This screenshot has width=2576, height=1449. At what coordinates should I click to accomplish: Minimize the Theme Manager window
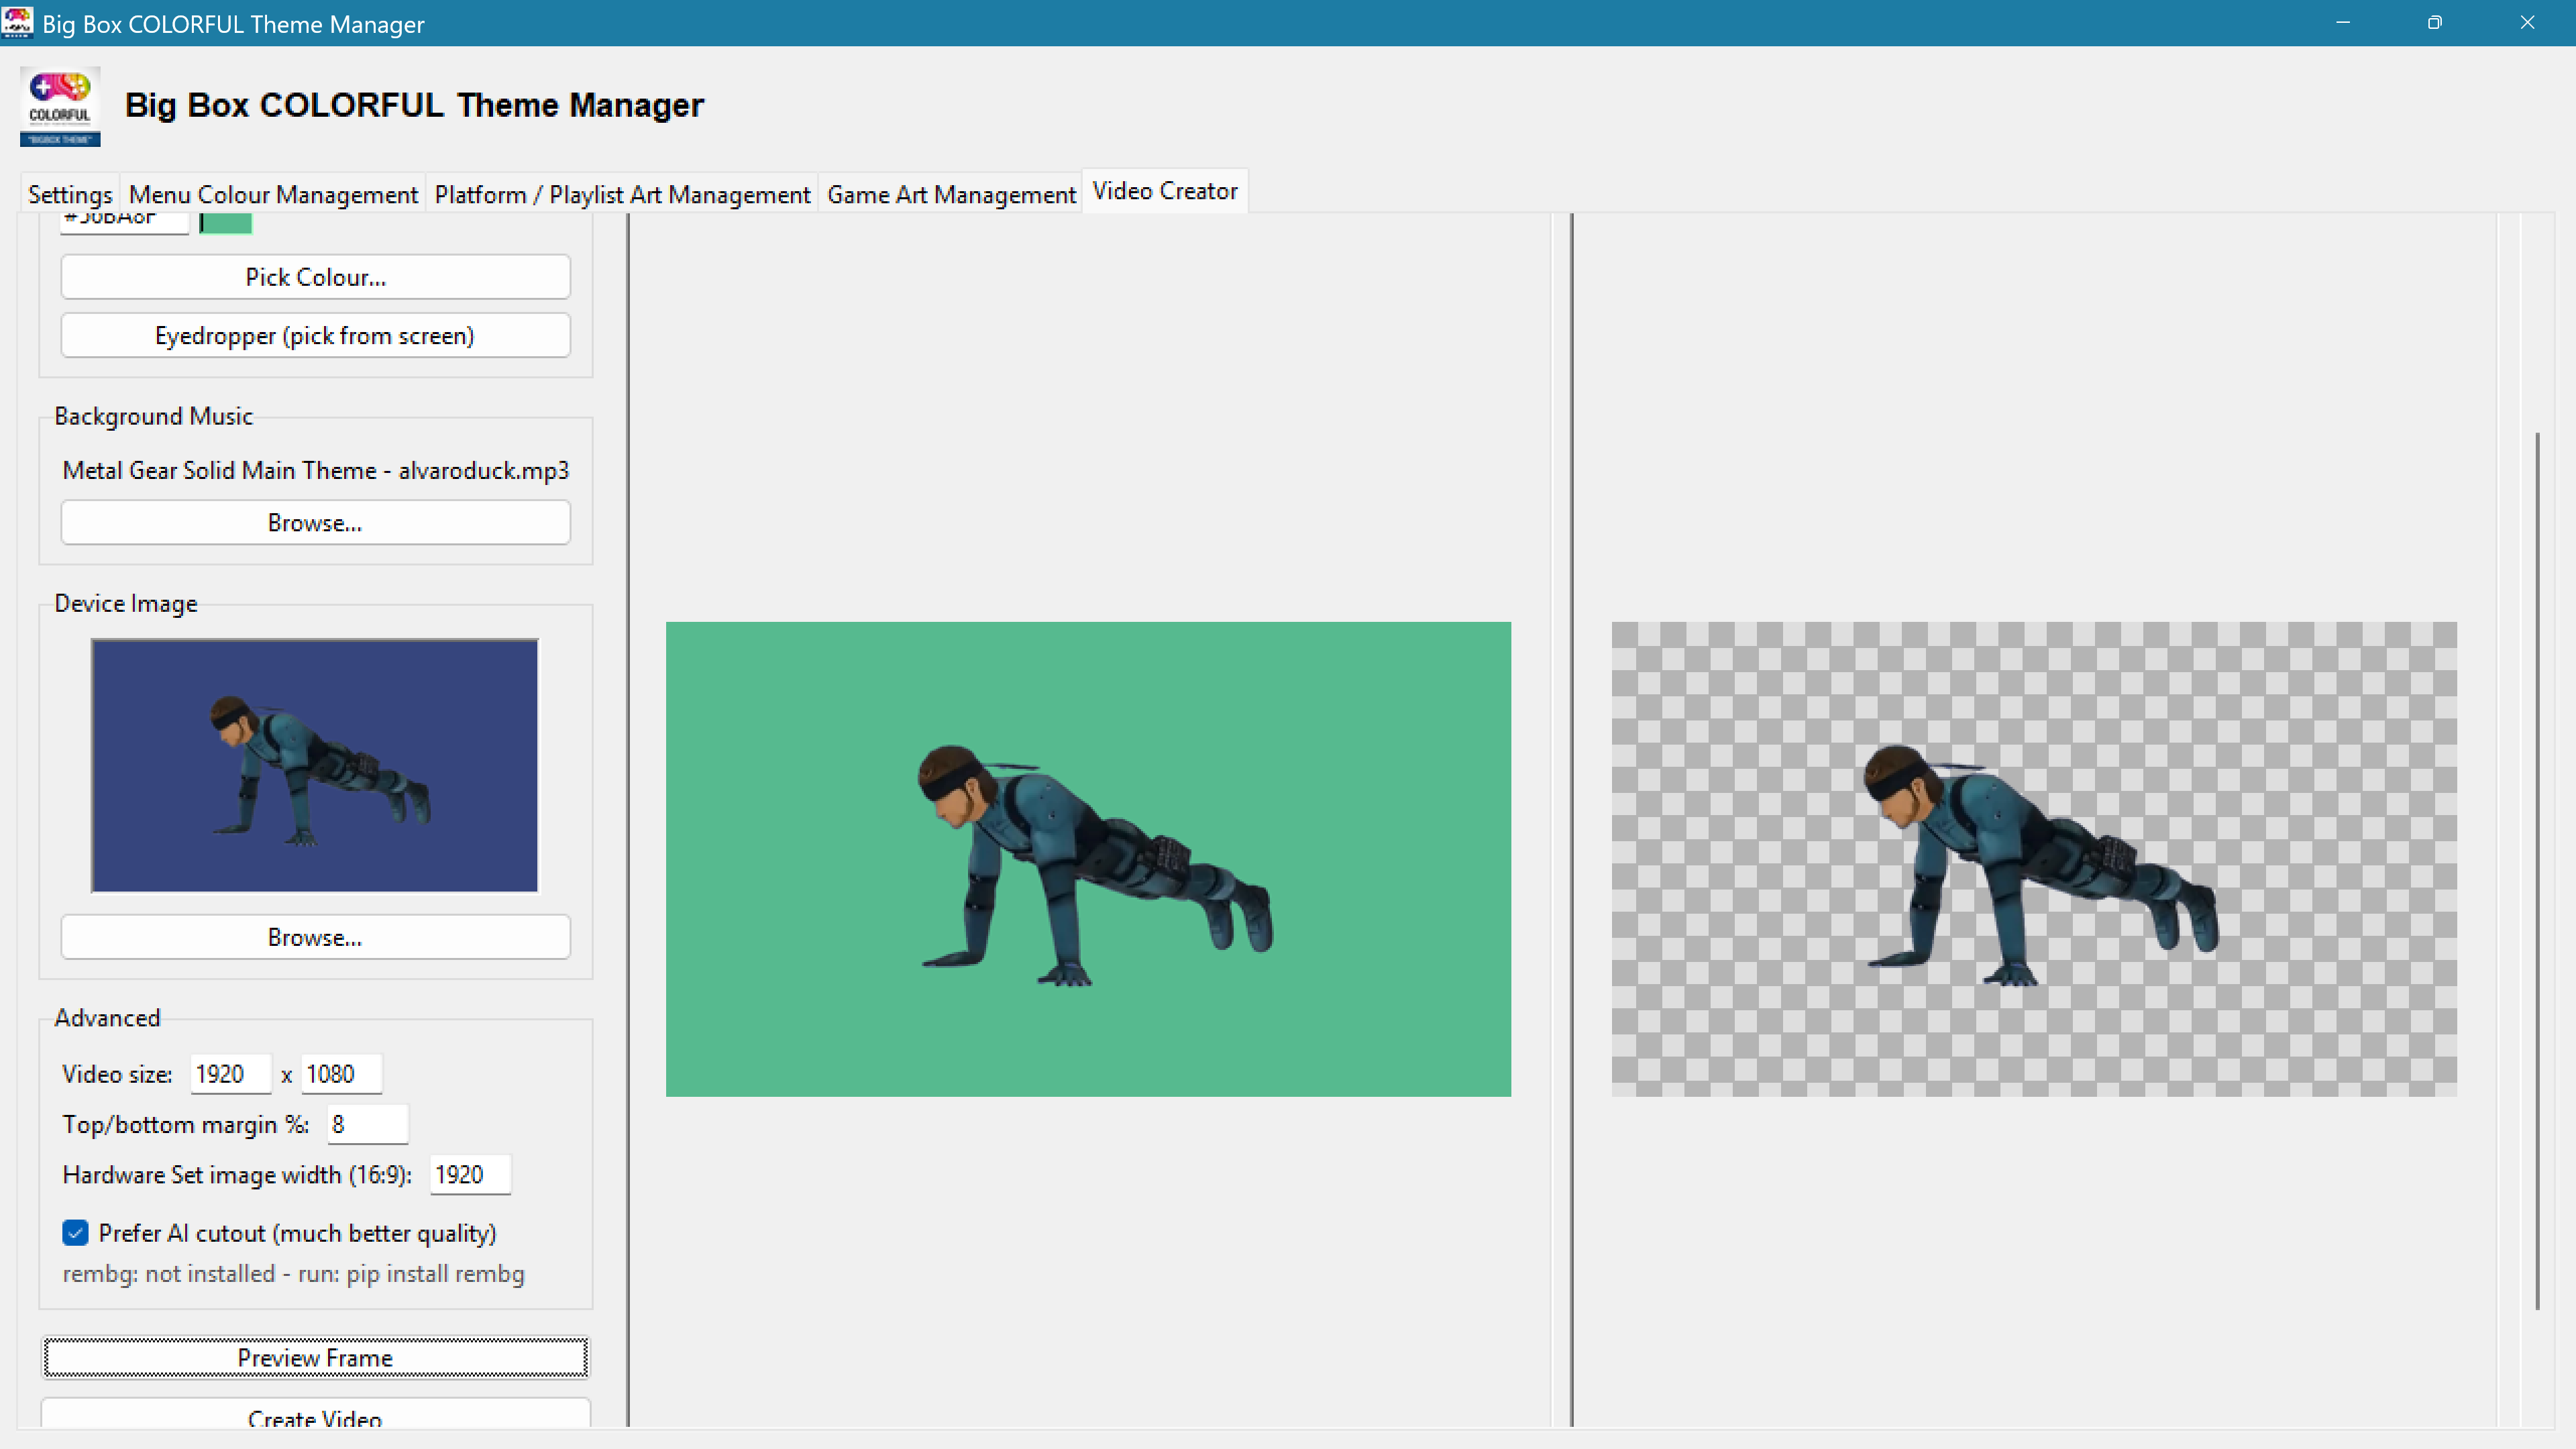[2343, 22]
